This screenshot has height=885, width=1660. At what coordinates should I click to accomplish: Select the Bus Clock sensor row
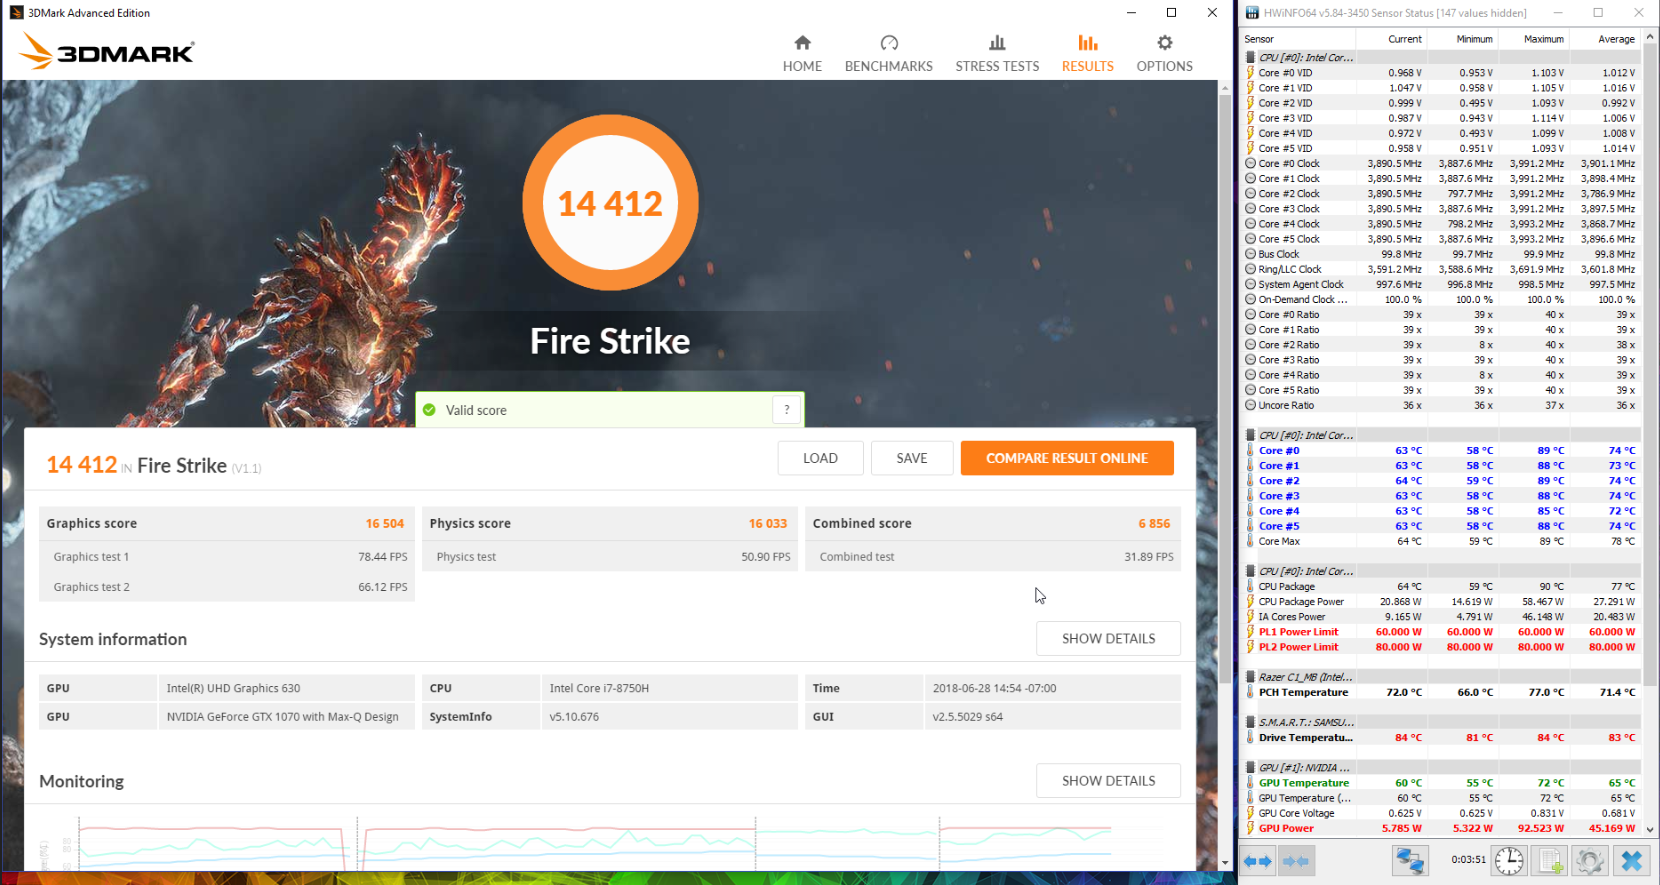point(1441,254)
